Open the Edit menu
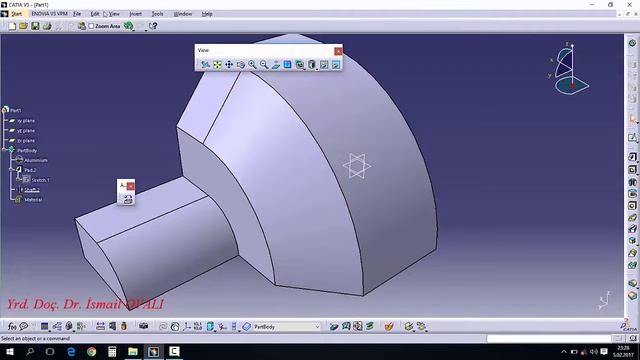Image resolution: width=640 pixels, height=360 pixels. coord(95,14)
